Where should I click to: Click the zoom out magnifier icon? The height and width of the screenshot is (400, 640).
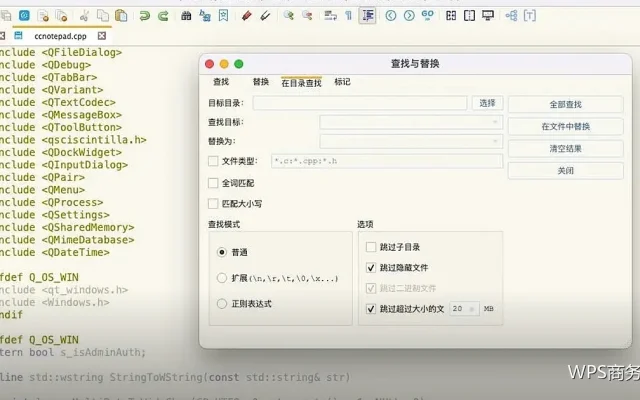click(307, 16)
